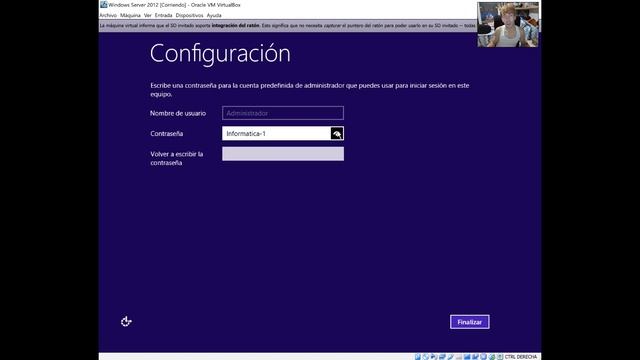Click the VirtualBox window title icon
This screenshot has width=640, height=360.
click(104, 4)
